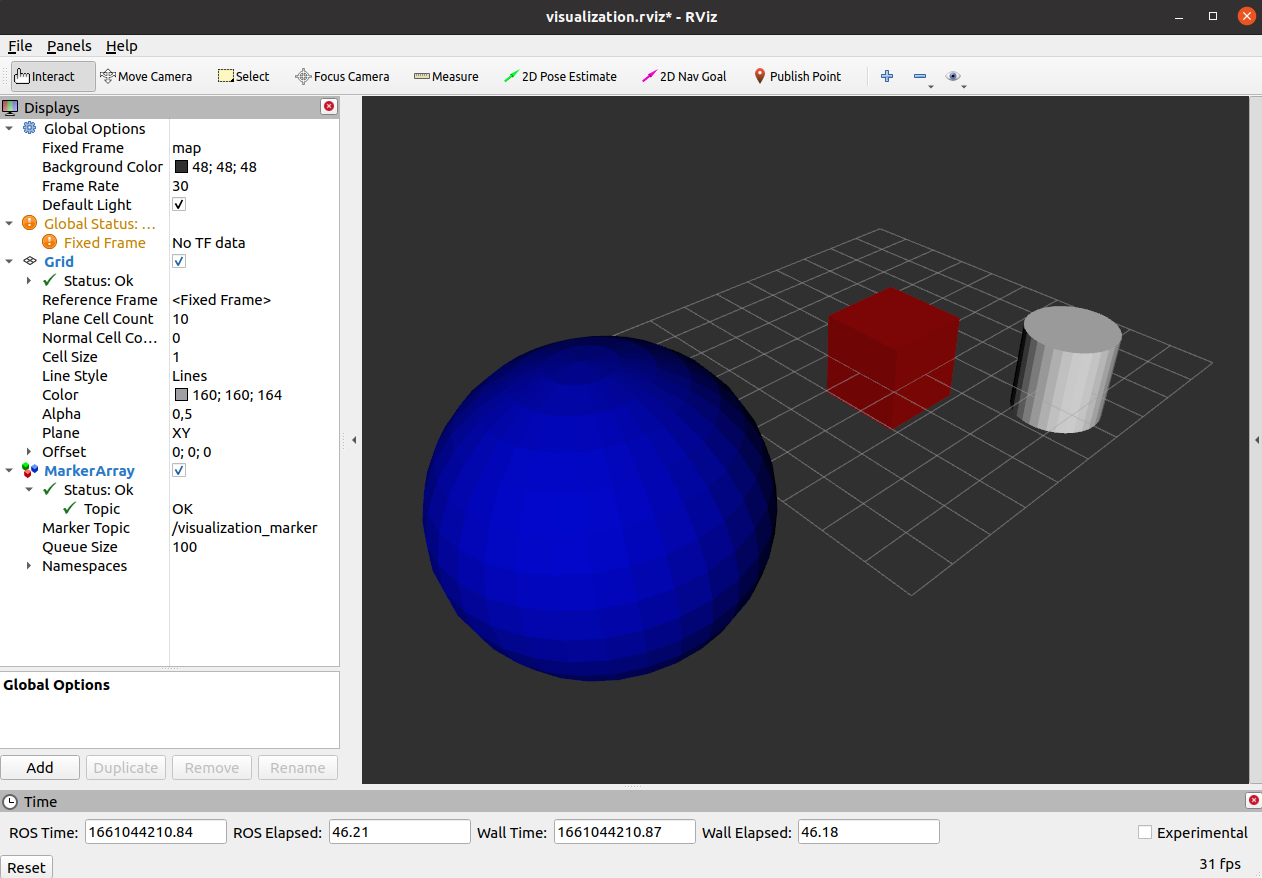Close the Displays panel
1262x878 pixels.
[x=329, y=106]
